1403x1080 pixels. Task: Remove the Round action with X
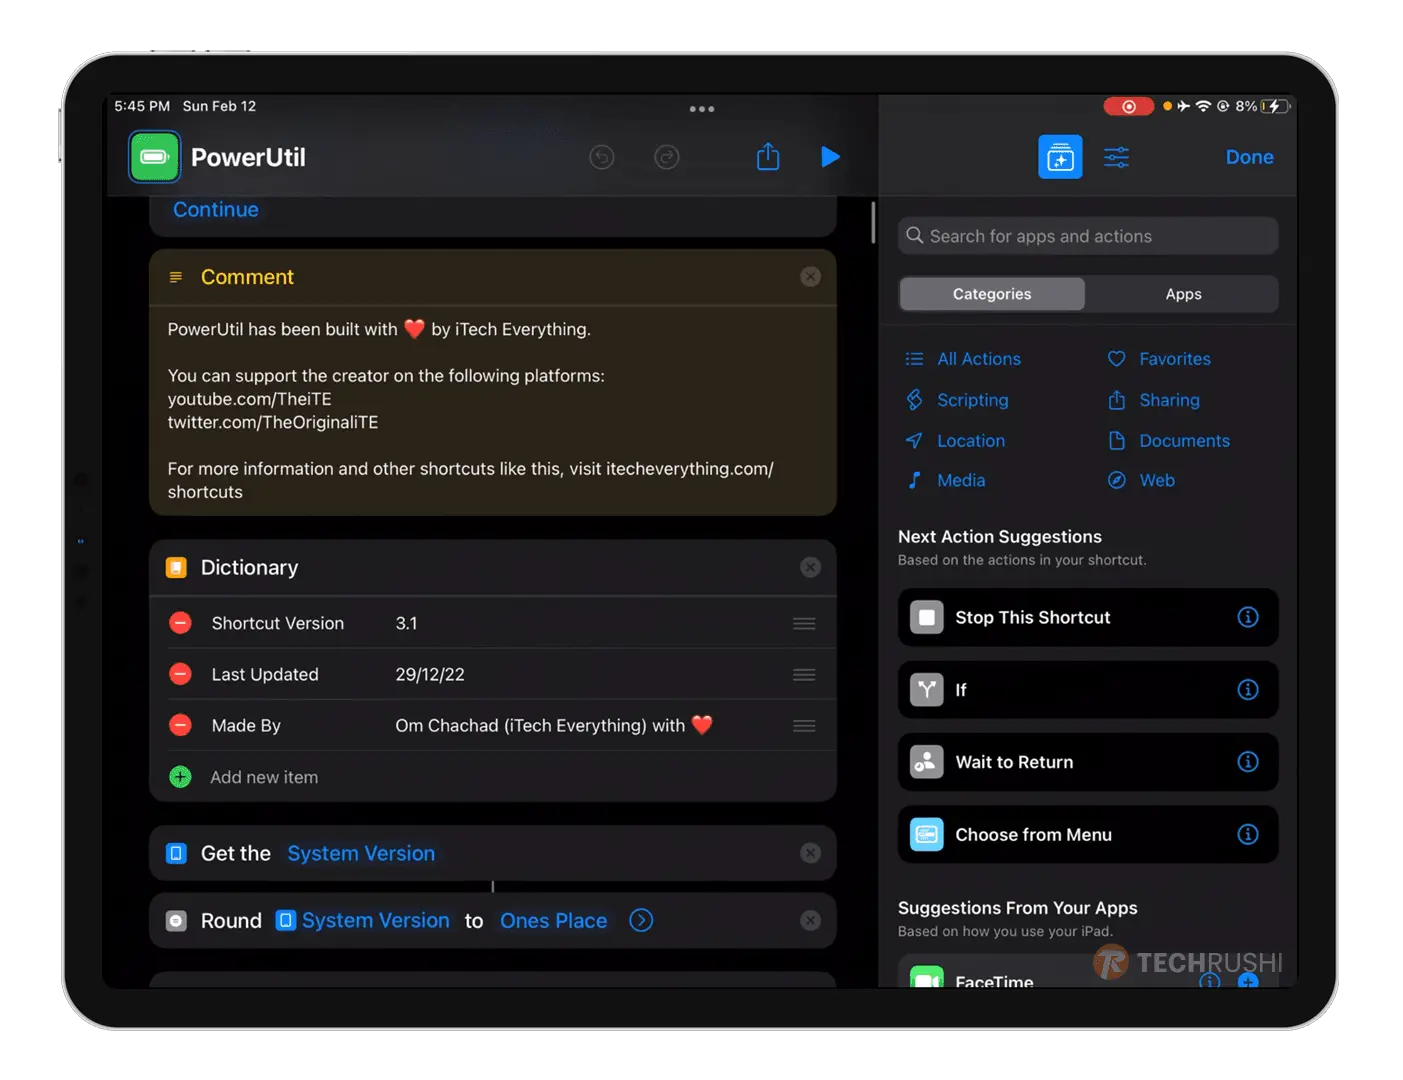coord(811,921)
